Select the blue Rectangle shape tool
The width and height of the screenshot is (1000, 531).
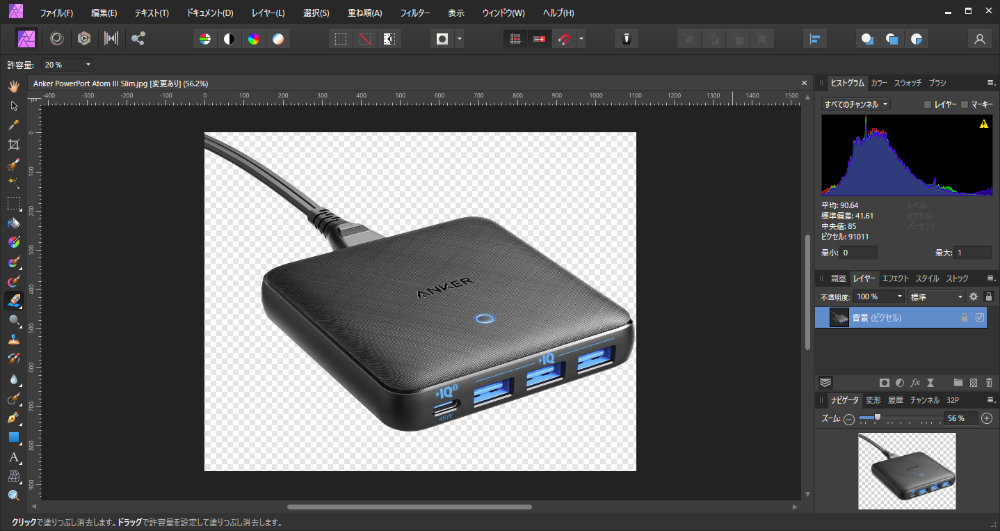point(13,437)
